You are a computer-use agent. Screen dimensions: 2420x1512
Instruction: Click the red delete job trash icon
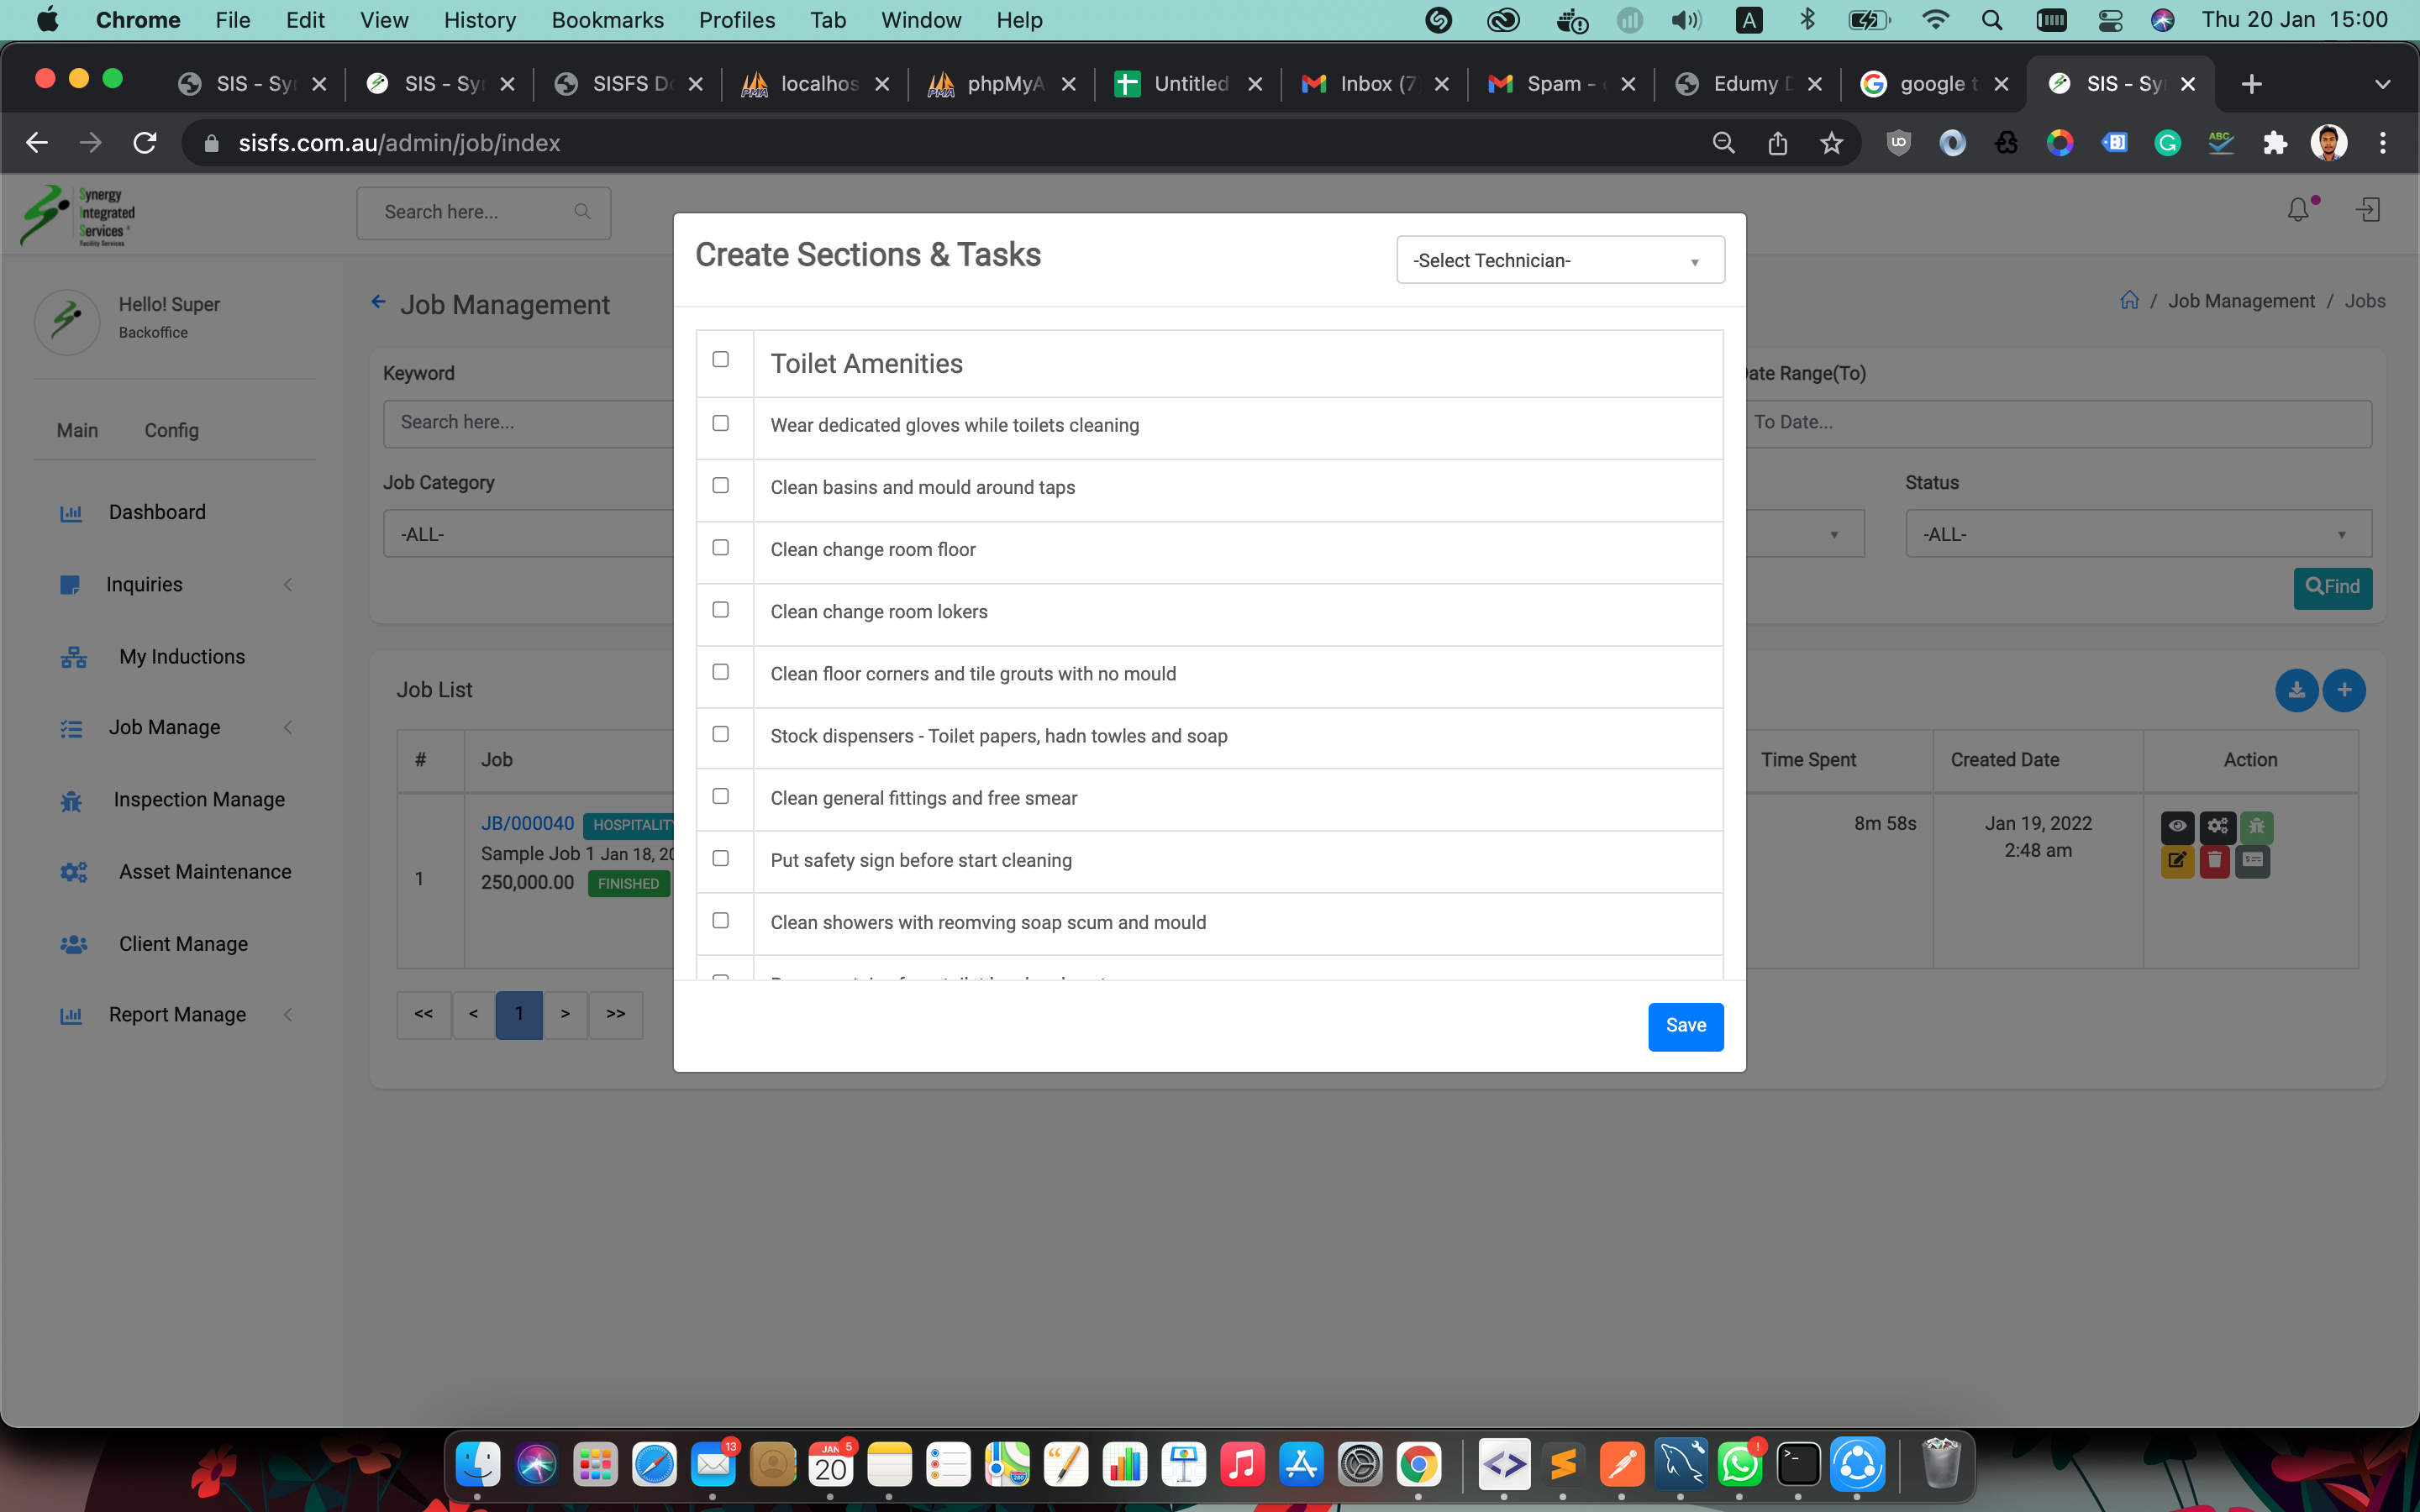[2214, 860]
